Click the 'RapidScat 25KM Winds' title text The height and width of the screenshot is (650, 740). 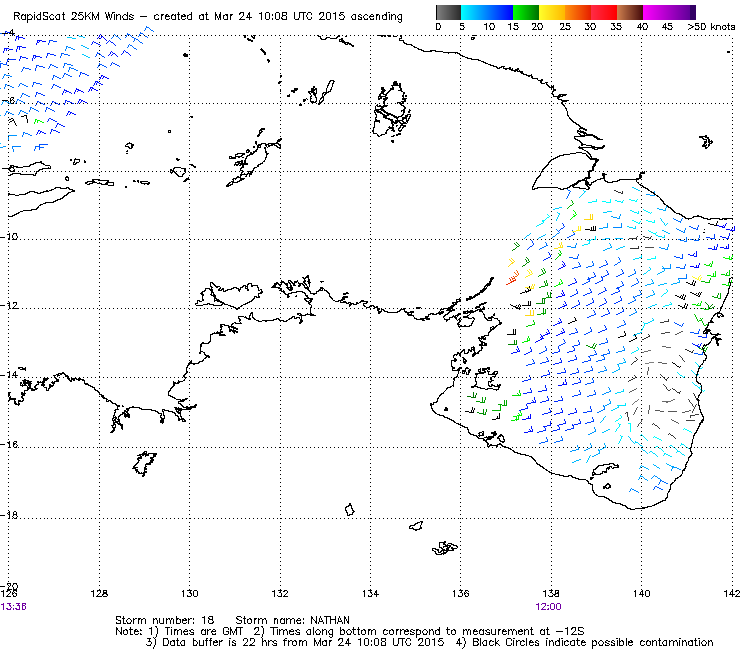click(x=74, y=17)
